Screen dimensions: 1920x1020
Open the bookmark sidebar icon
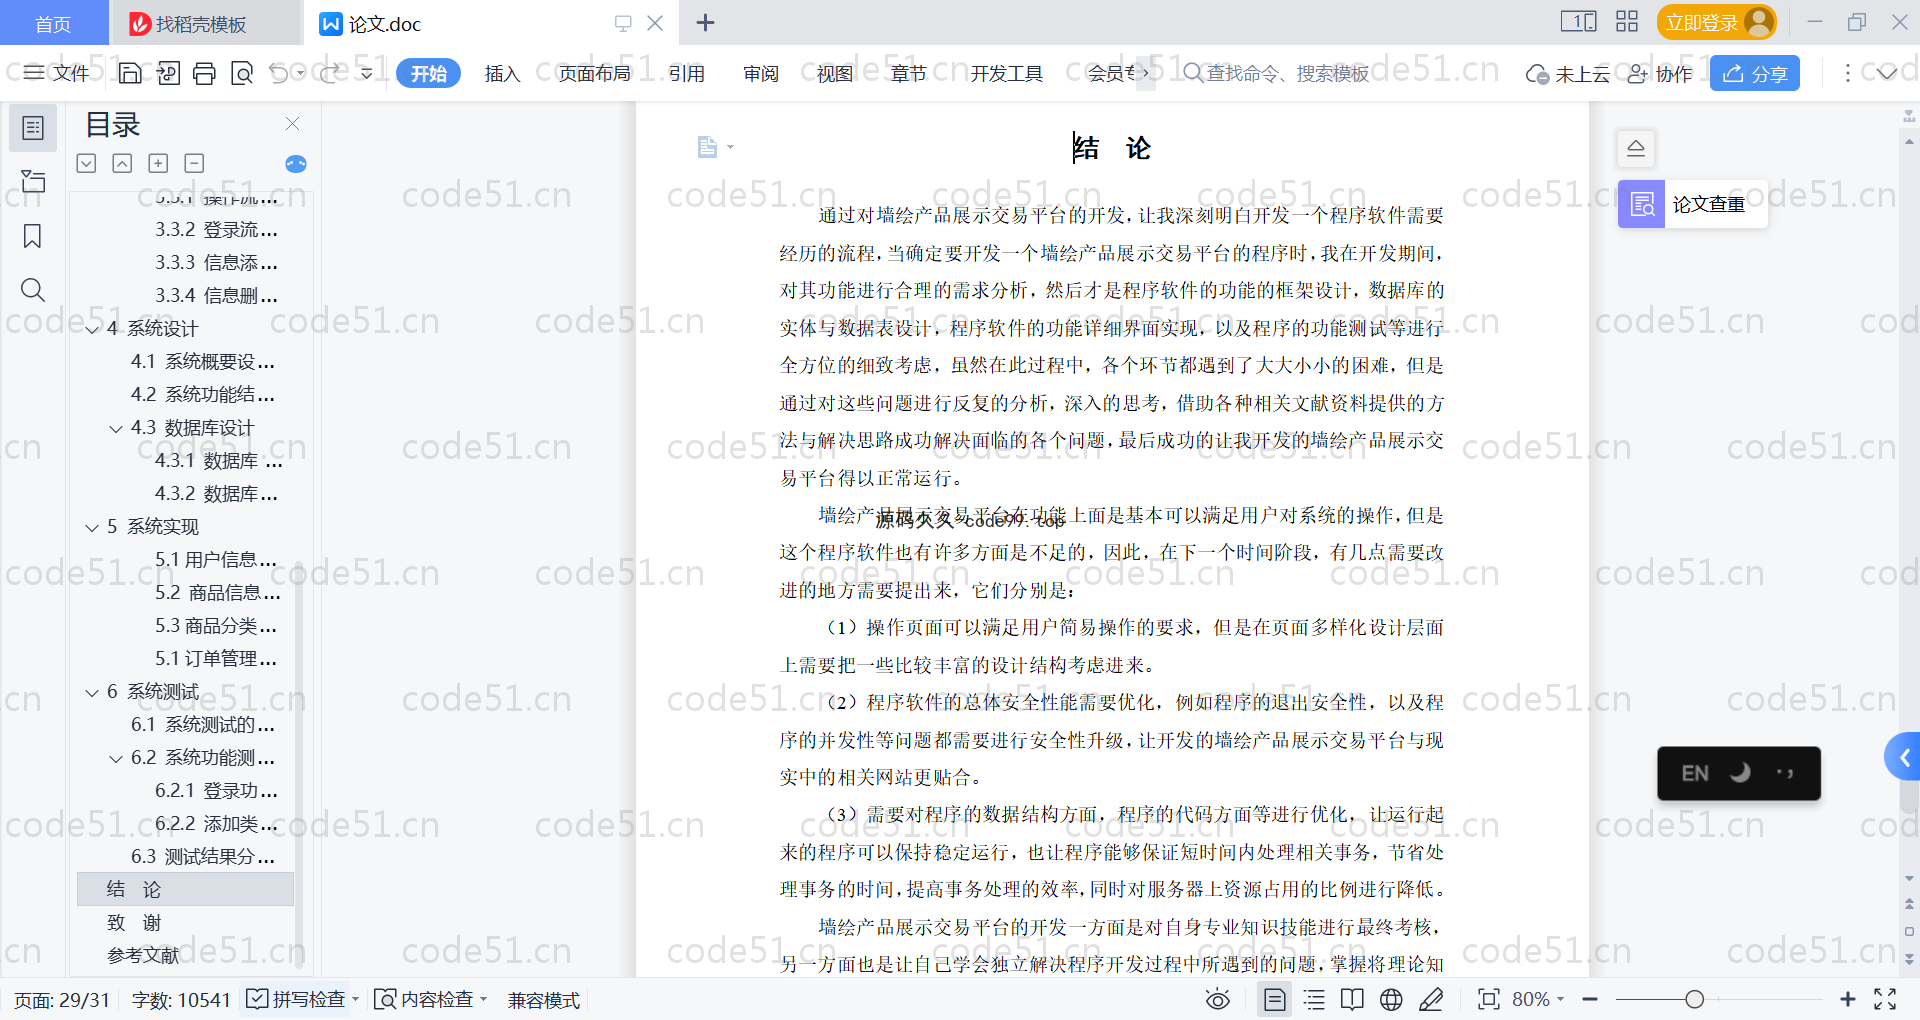(33, 236)
